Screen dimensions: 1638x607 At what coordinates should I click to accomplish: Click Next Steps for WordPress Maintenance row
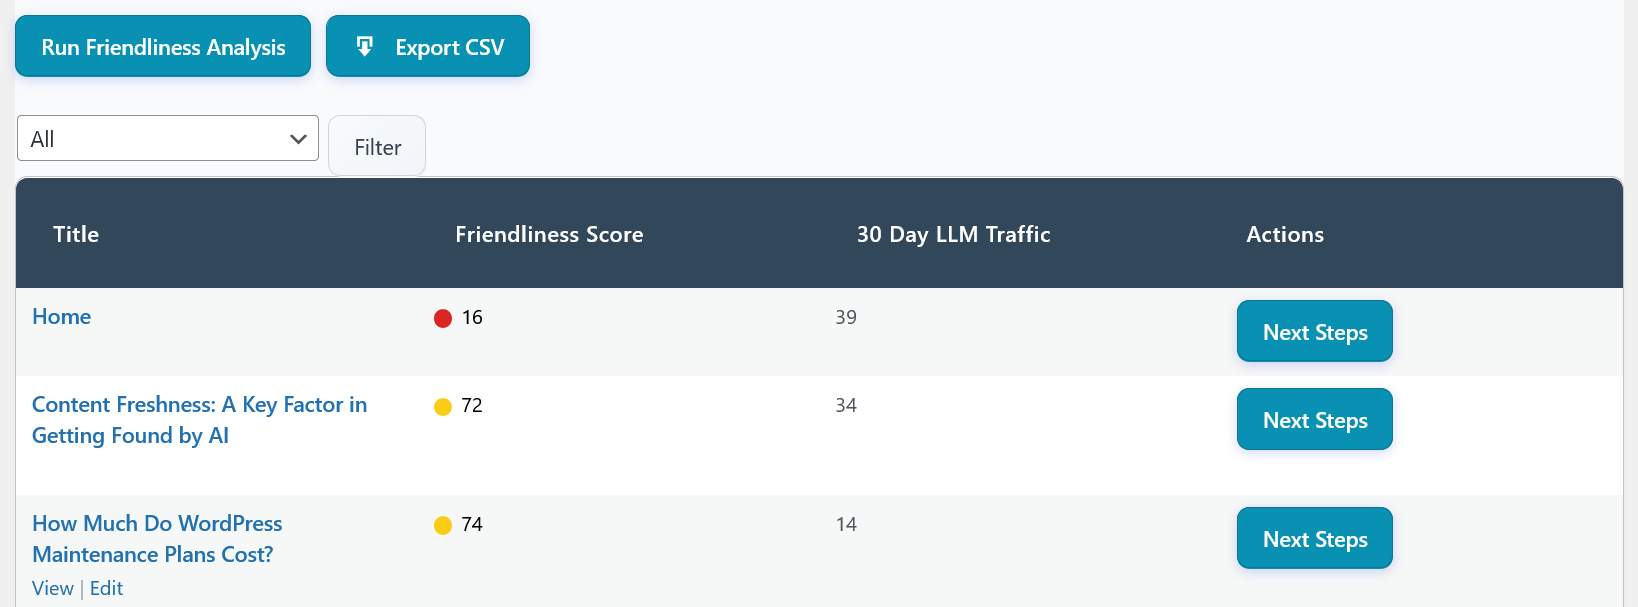pyautogui.click(x=1314, y=538)
